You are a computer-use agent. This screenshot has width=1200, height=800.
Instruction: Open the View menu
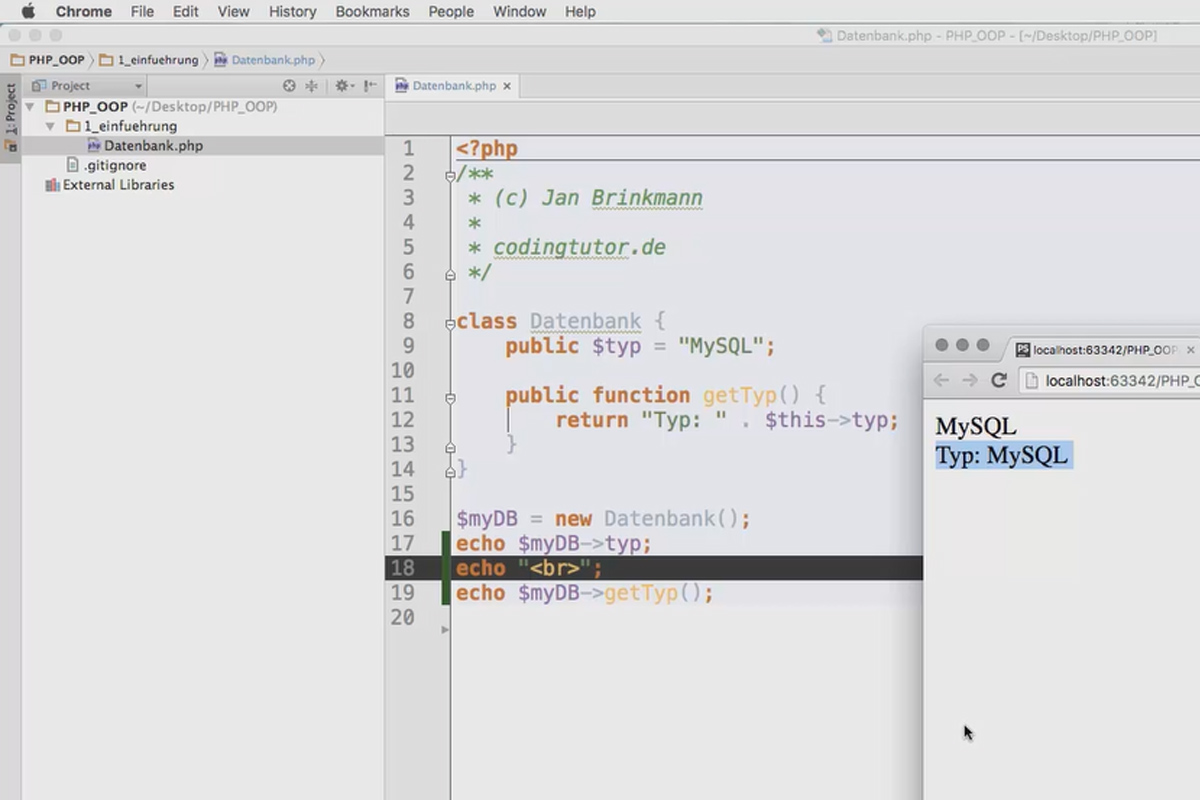[233, 12]
